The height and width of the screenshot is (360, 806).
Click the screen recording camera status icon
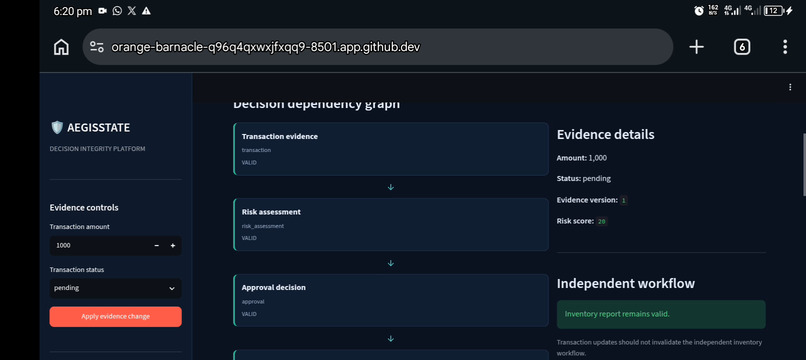click(x=102, y=11)
